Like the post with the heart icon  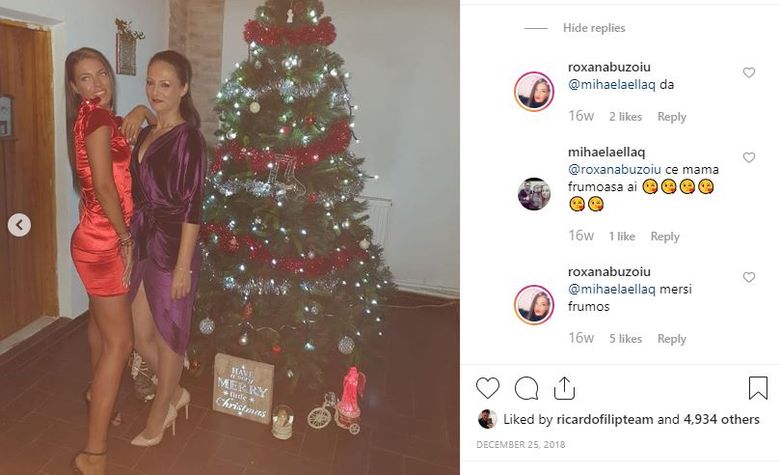488,388
